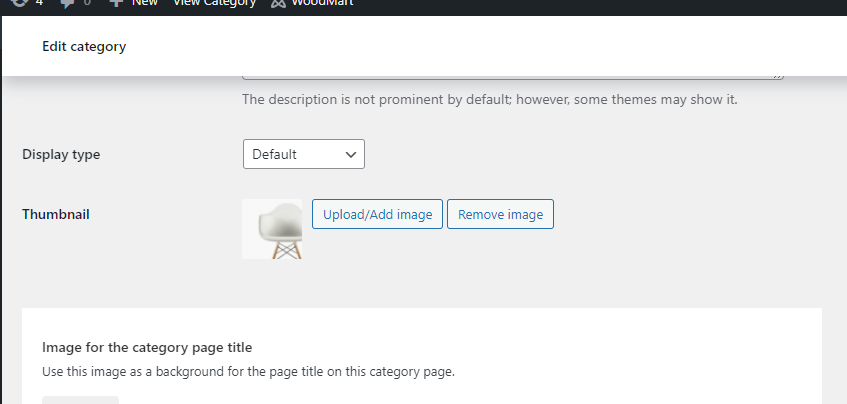The image size is (847, 404).
Task: Focus the description text area
Action: pyautogui.click(x=513, y=77)
